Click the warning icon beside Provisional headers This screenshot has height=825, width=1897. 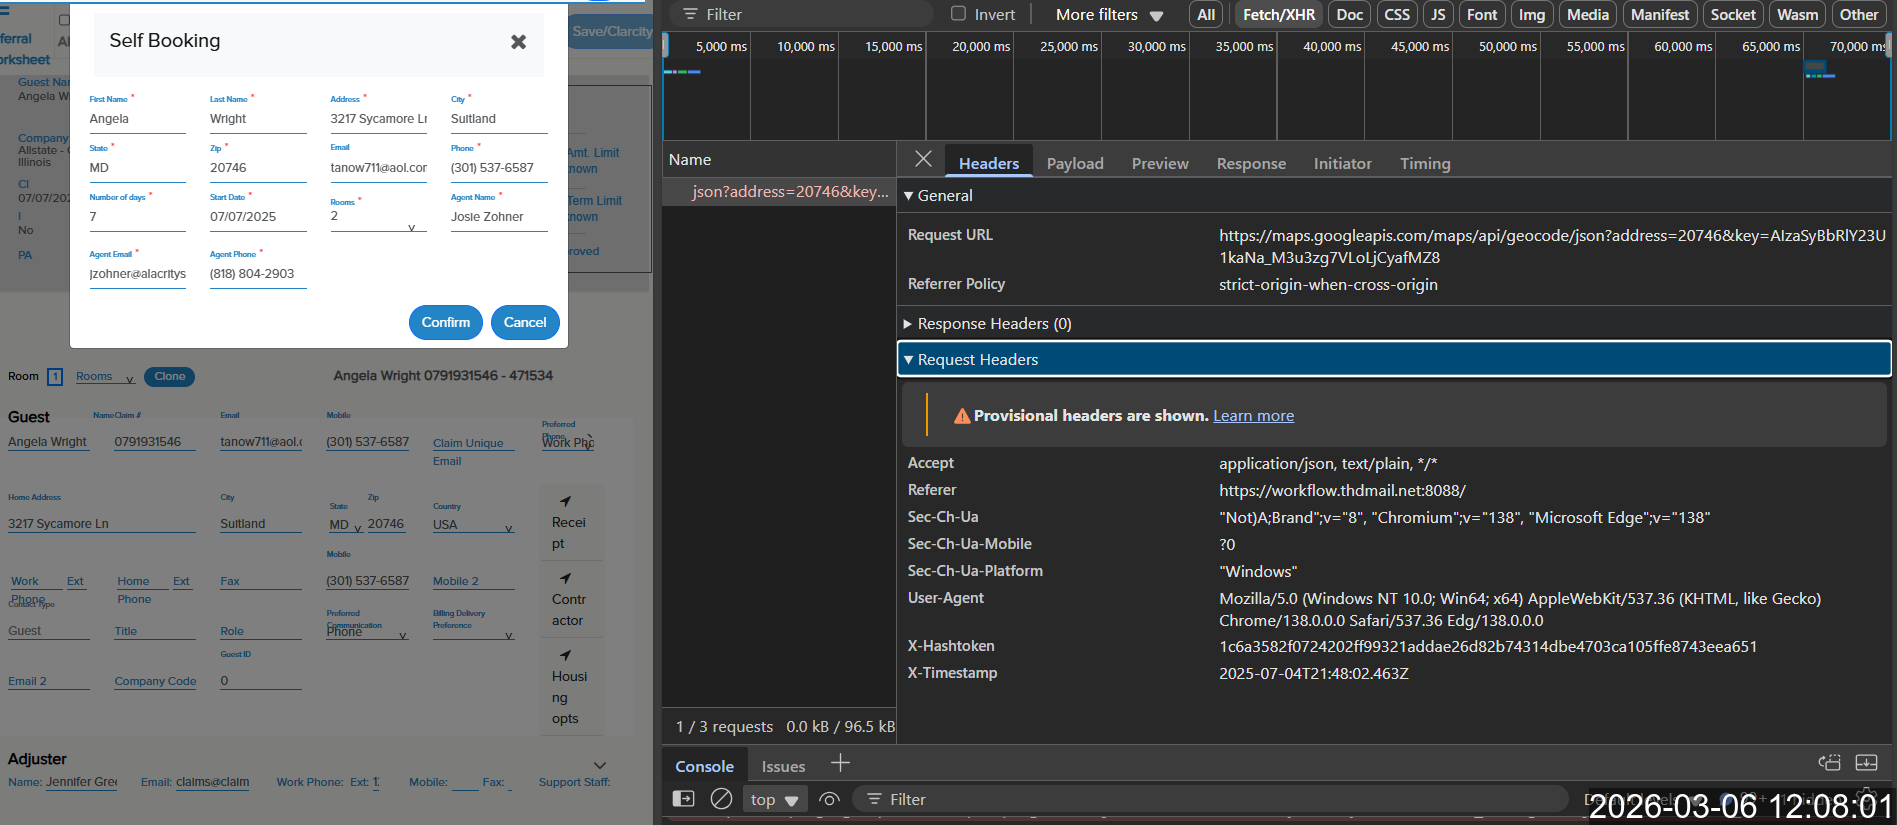point(961,416)
